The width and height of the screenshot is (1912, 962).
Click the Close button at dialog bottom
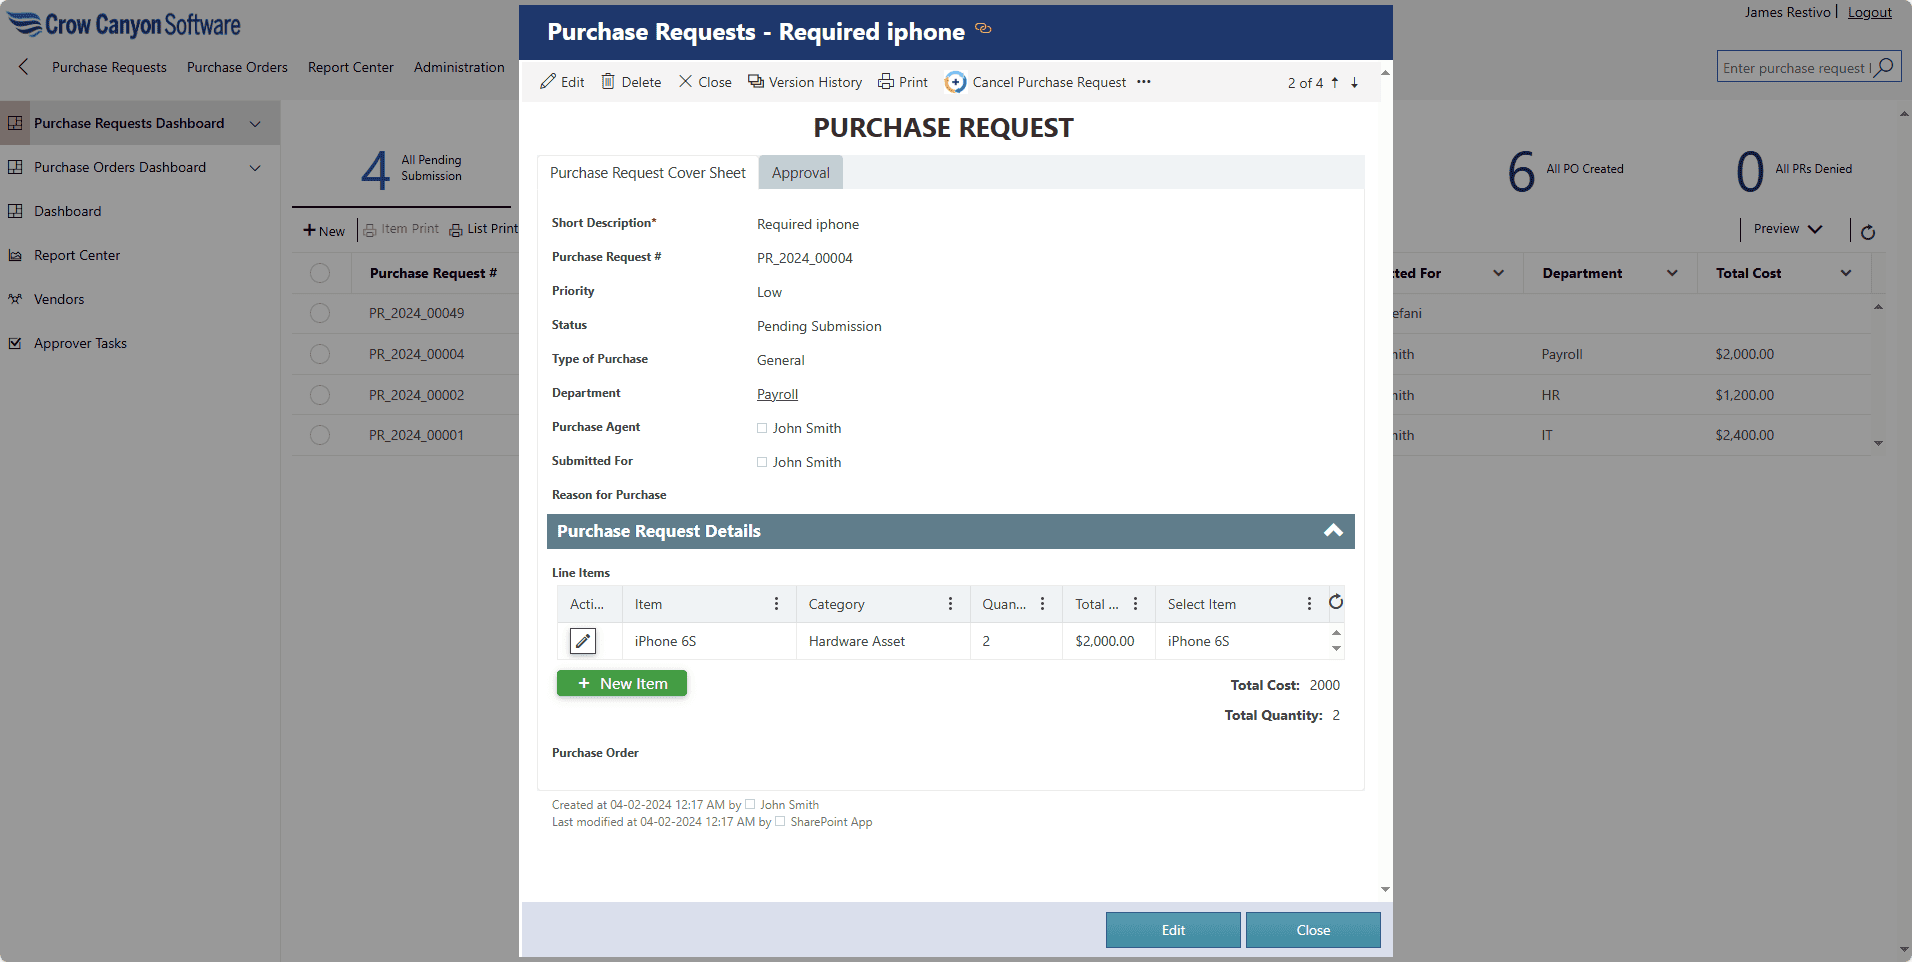point(1313,930)
